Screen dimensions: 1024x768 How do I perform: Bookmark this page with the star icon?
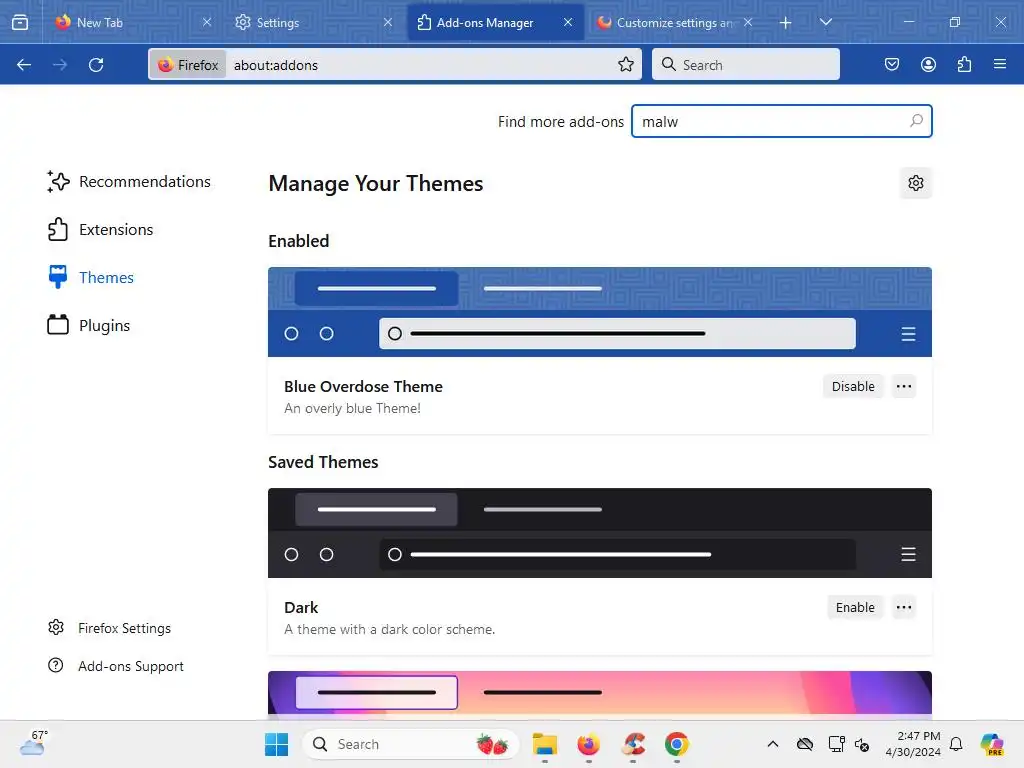click(x=626, y=64)
